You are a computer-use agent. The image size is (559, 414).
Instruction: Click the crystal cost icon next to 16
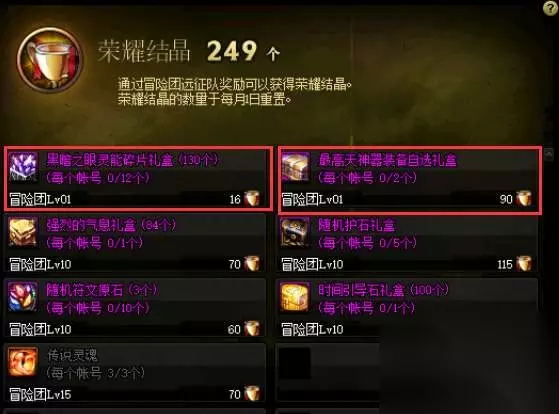pyautogui.click(x=252, y=199)
